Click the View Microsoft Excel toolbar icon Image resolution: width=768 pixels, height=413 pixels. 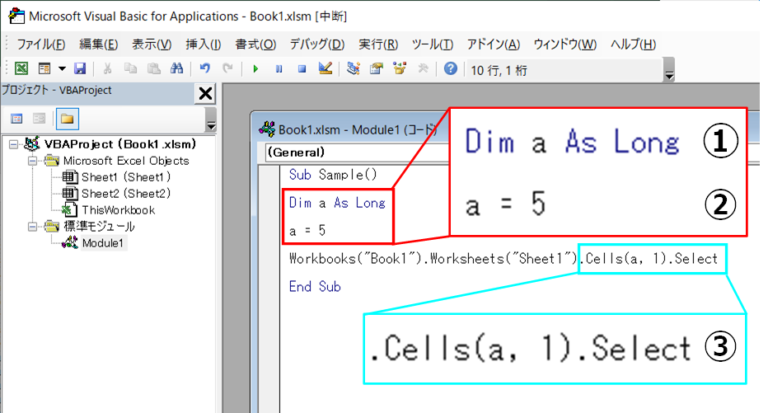tap(21, 69)
